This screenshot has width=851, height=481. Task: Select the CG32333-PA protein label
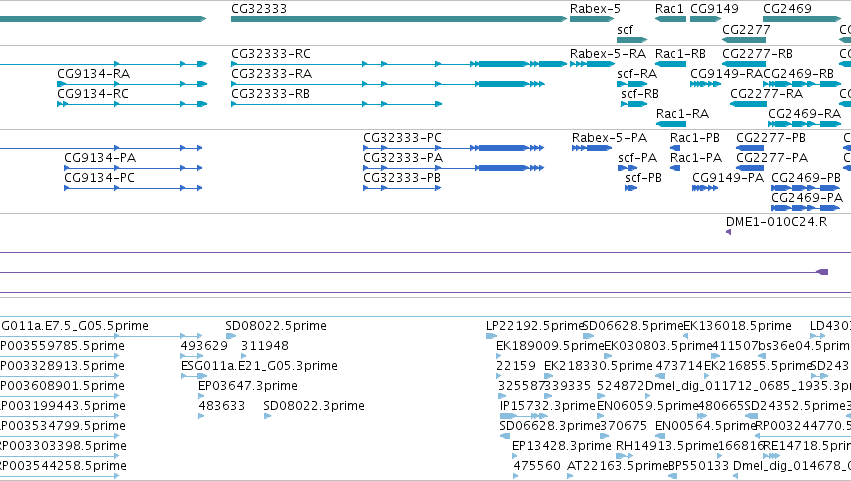coord(403,158)
